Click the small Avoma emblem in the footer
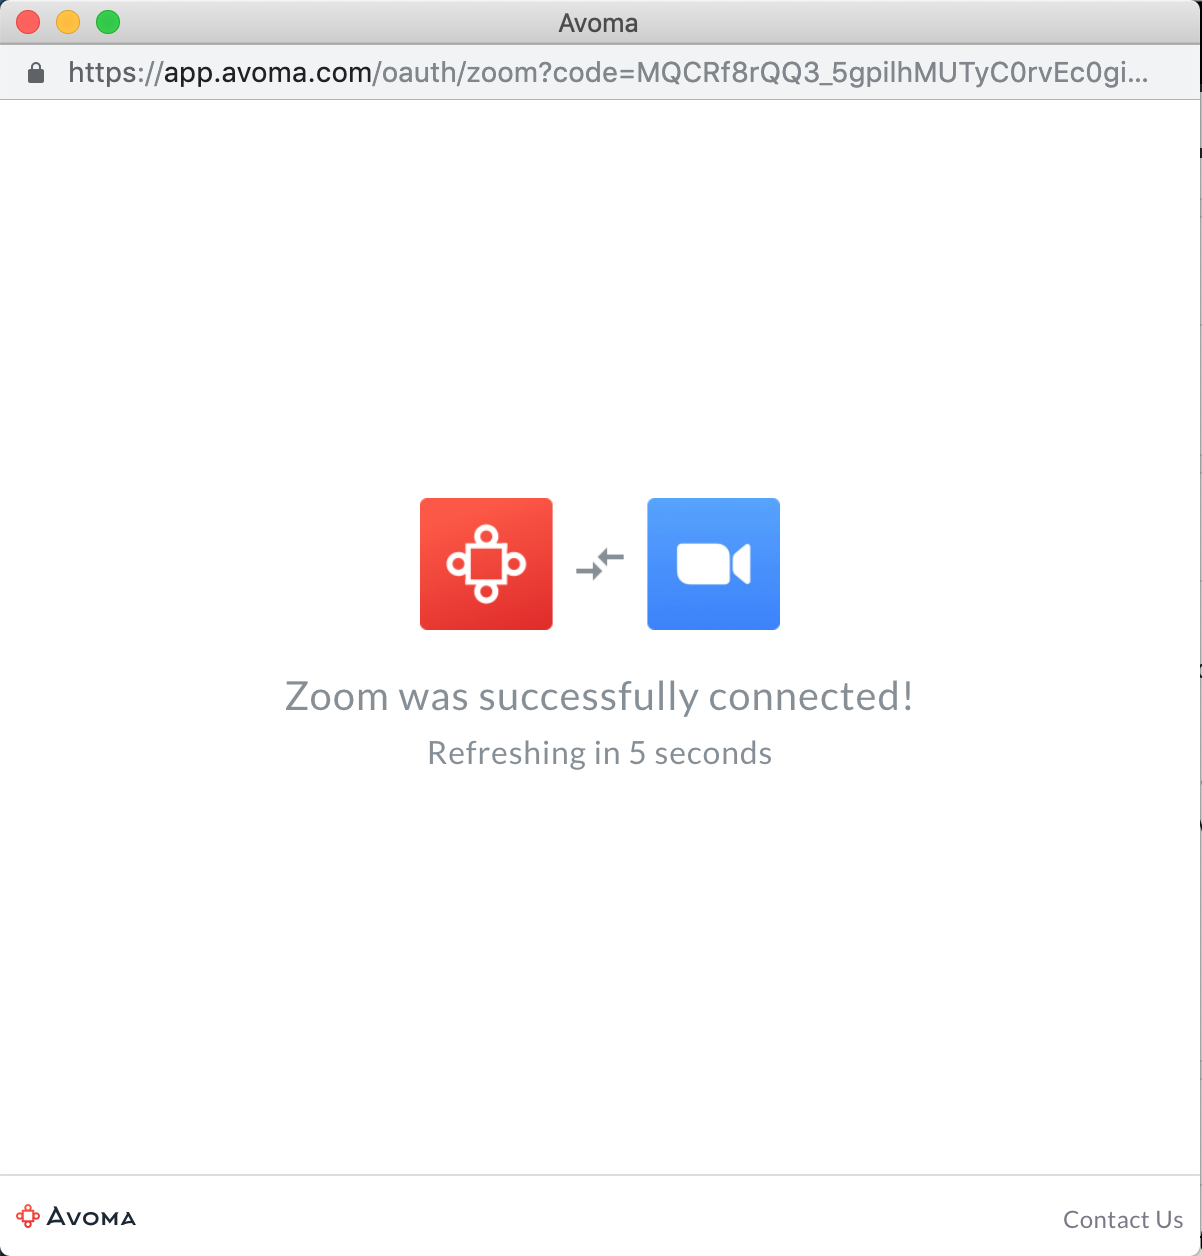This screenshot has height=1256, width=1202. [x=29, y=1216]
